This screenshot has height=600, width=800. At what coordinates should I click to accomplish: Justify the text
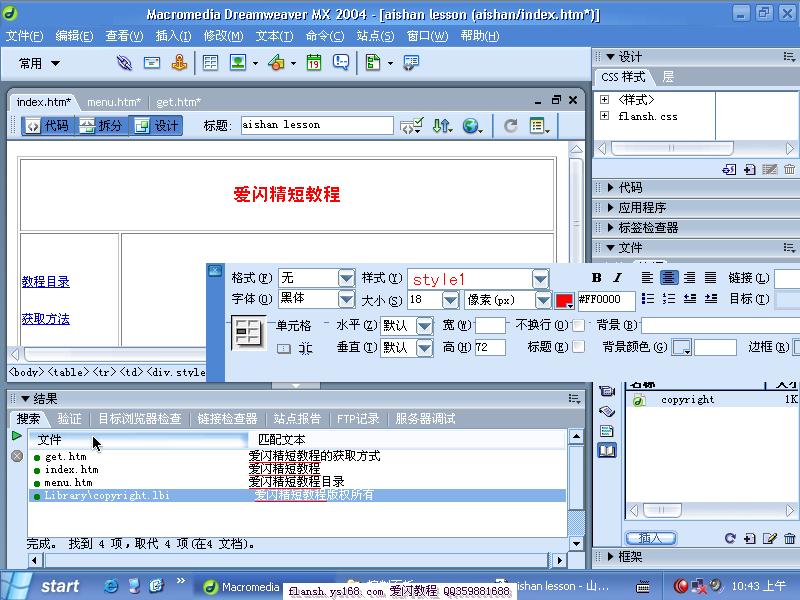(x=710, y=278)
